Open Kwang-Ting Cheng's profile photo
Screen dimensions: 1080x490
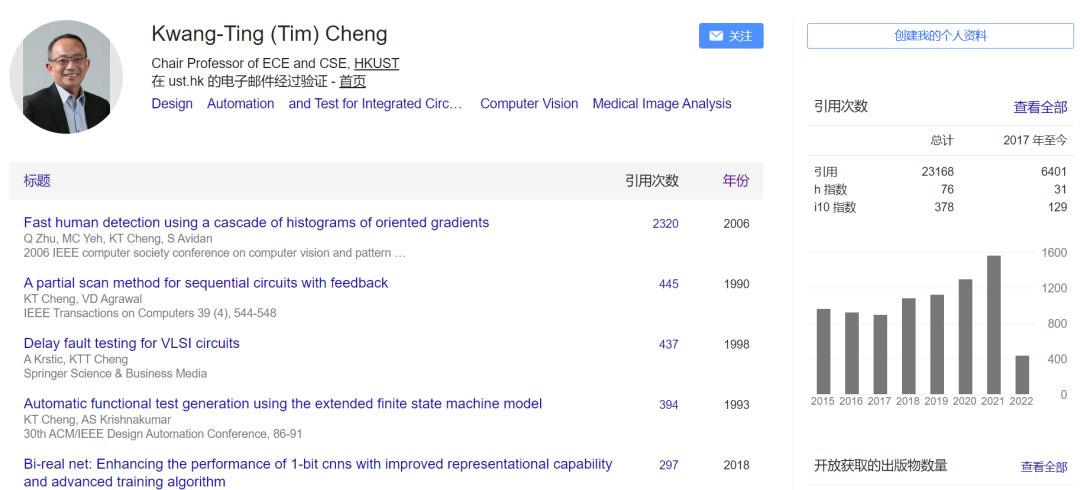pyautogui.click(x=66, y=77)
